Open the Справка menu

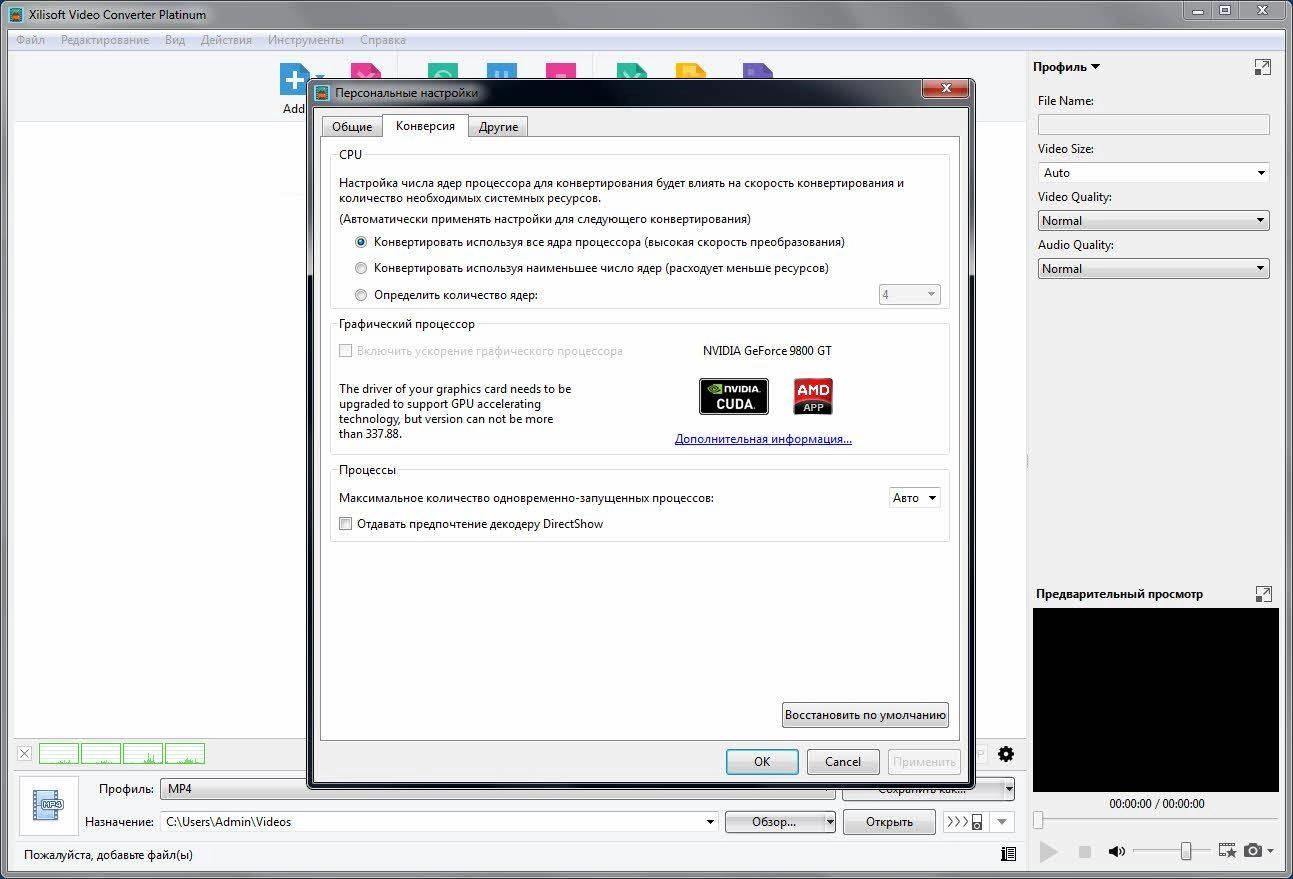click(x=382, y=40)
